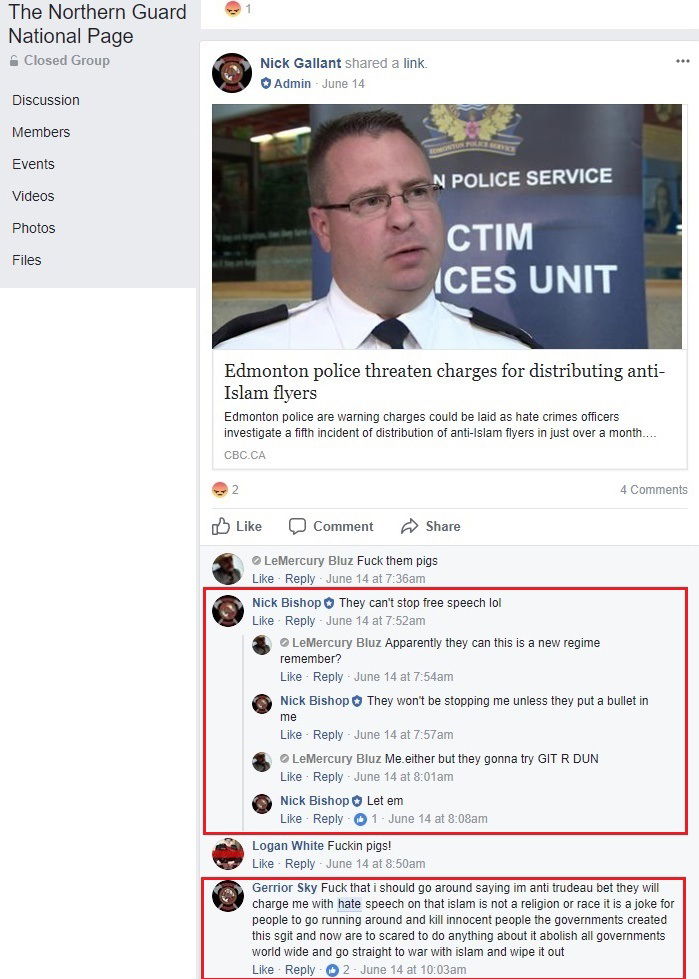Open the Members section in sidebar
Screen dimensions: 699x979
[41, 132]
